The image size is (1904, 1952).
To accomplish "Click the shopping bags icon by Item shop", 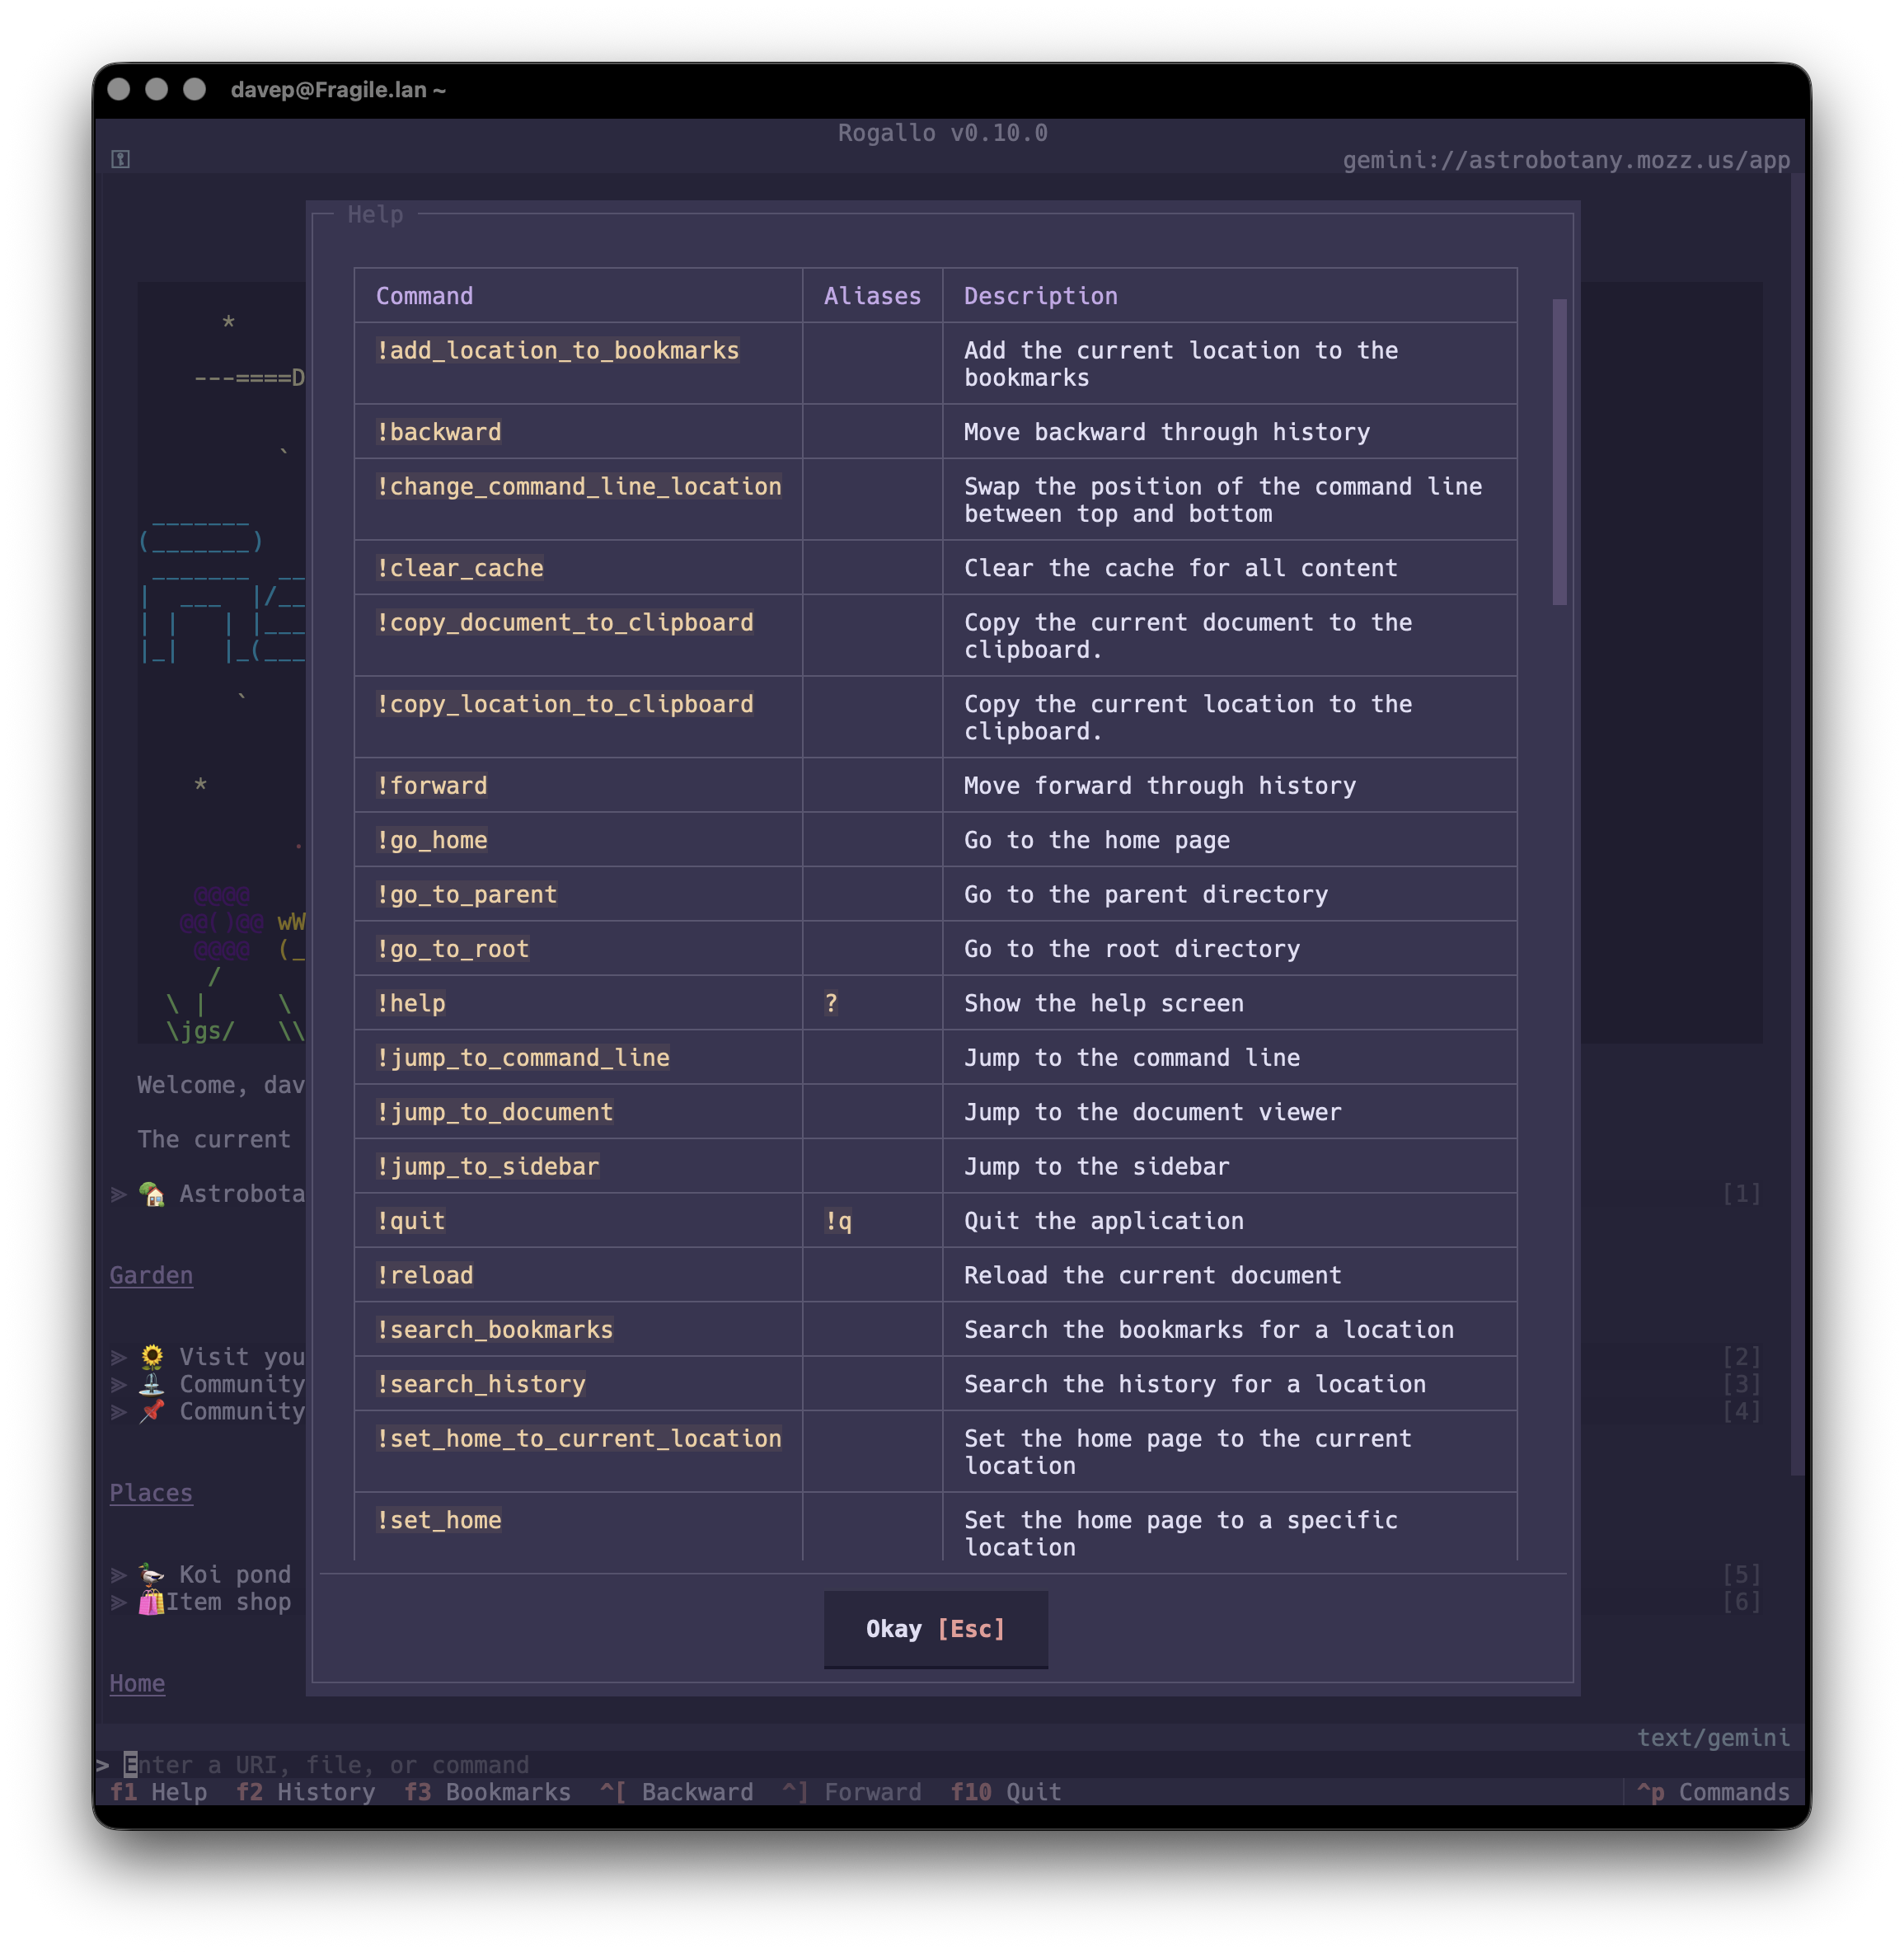I will (152, 1601).
